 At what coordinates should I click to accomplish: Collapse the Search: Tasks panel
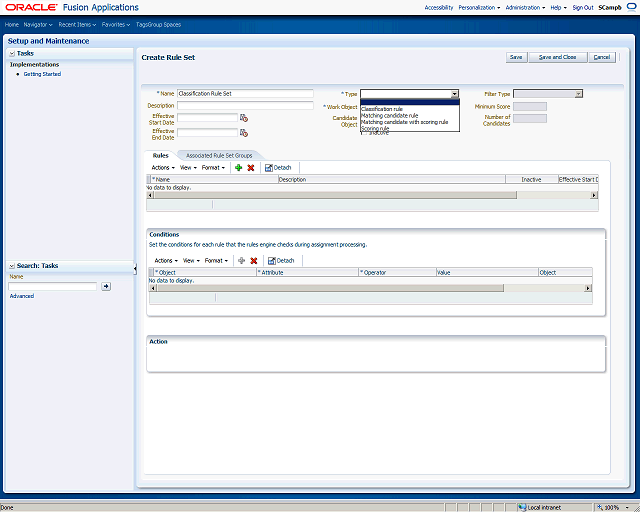12,266
